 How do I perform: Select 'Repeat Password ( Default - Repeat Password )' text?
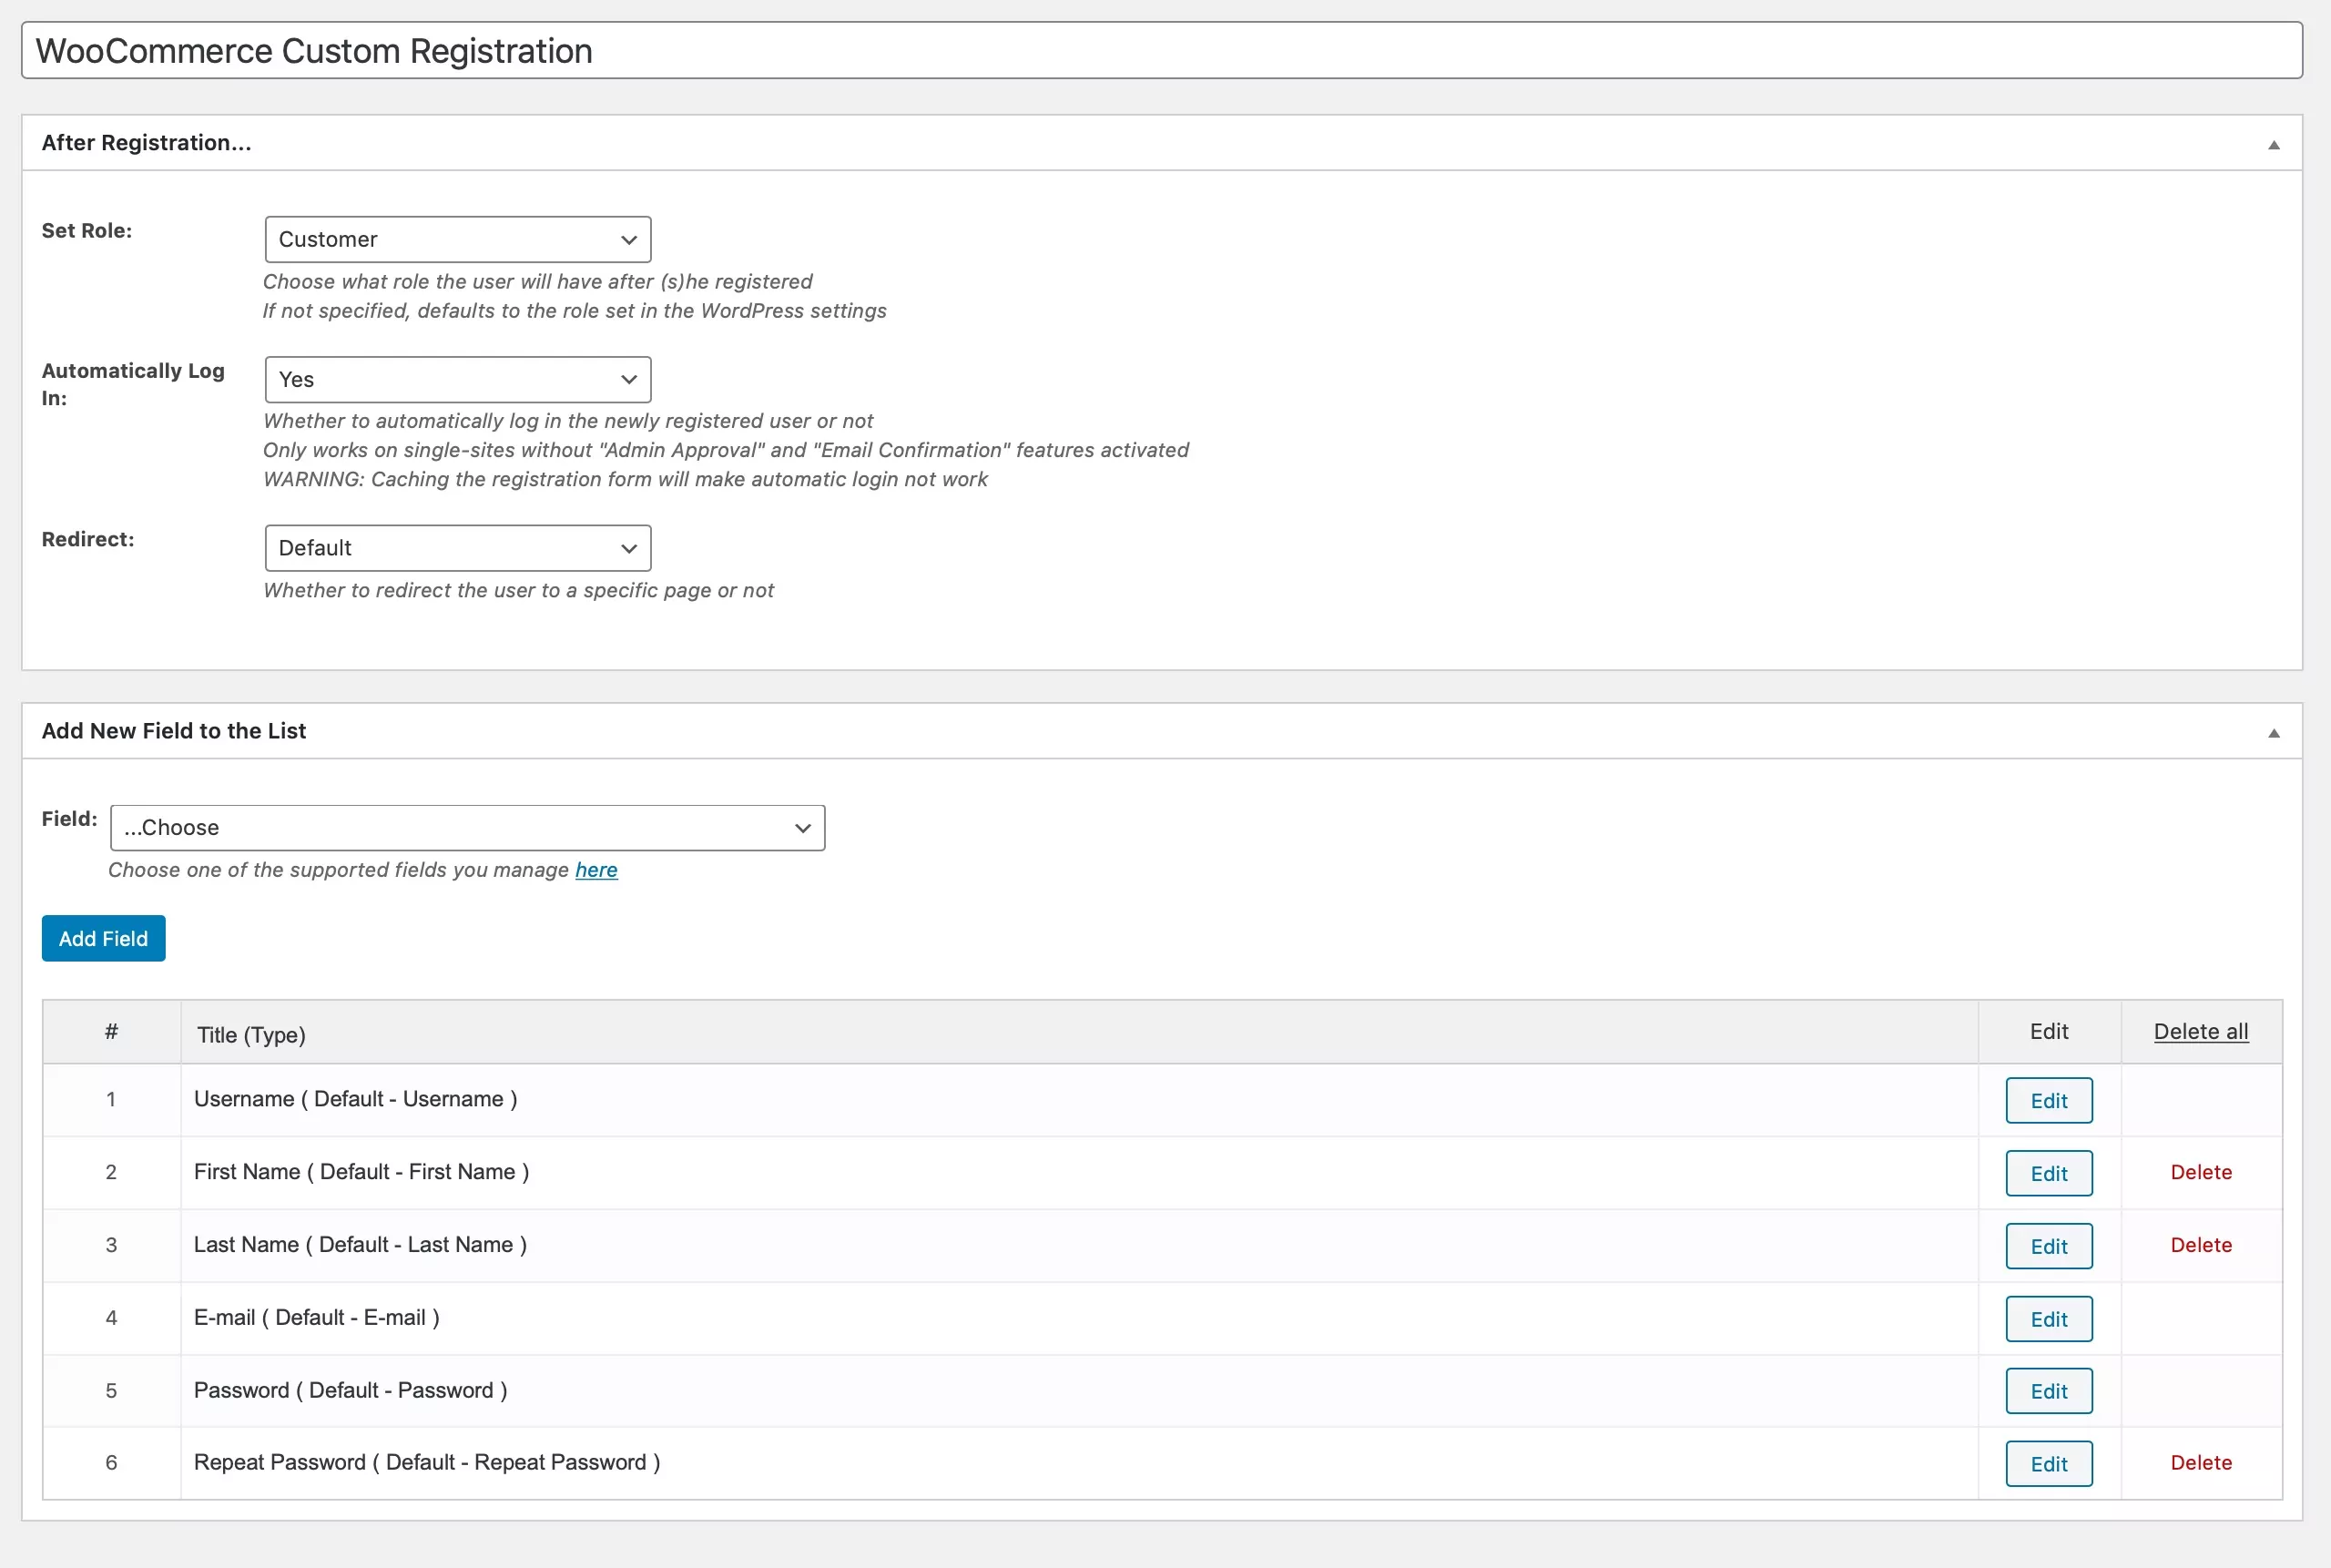click(x=427, y=1463)
